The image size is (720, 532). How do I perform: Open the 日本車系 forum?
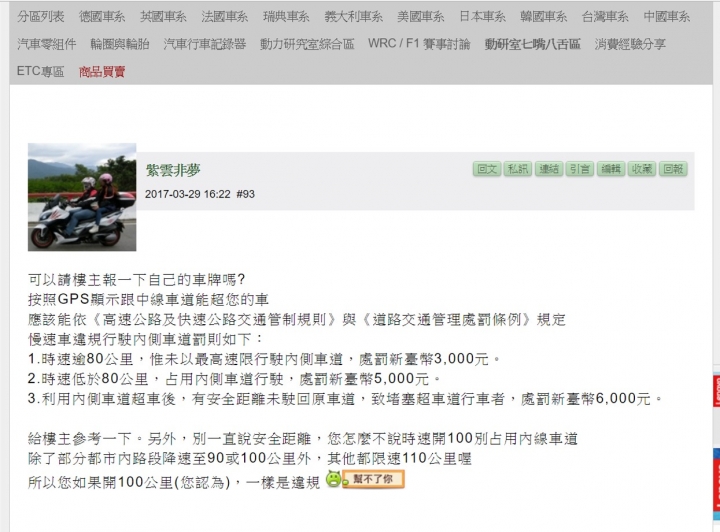pos(483,17)
